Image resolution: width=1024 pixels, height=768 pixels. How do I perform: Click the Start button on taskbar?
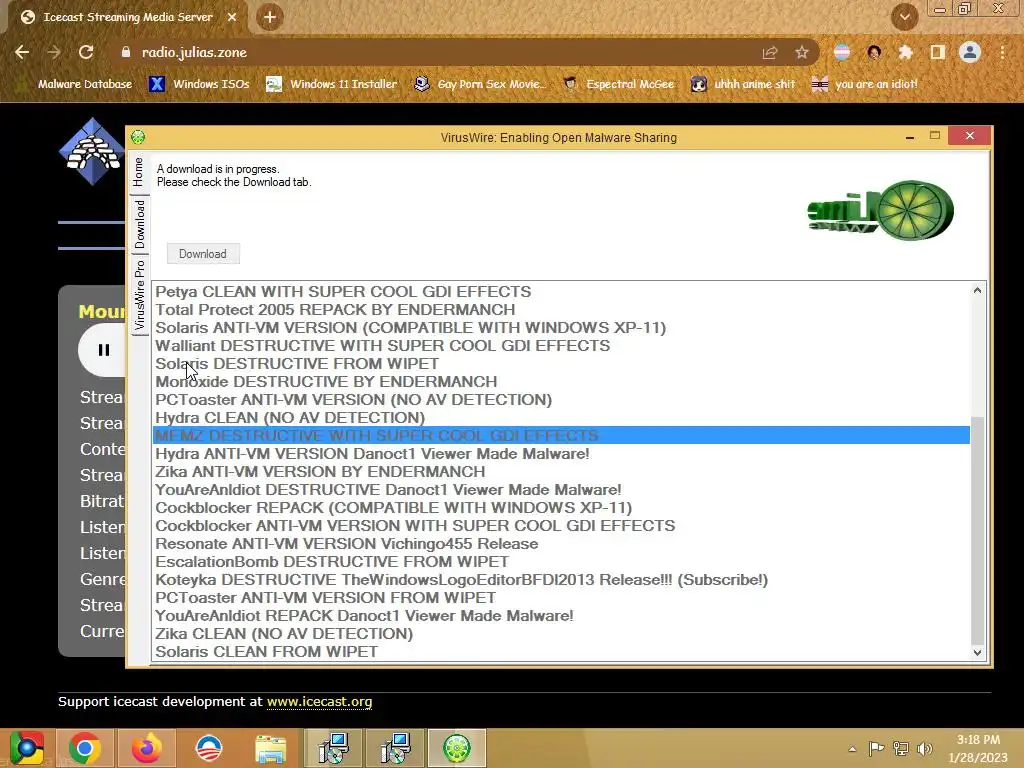(x=27, y=748)
